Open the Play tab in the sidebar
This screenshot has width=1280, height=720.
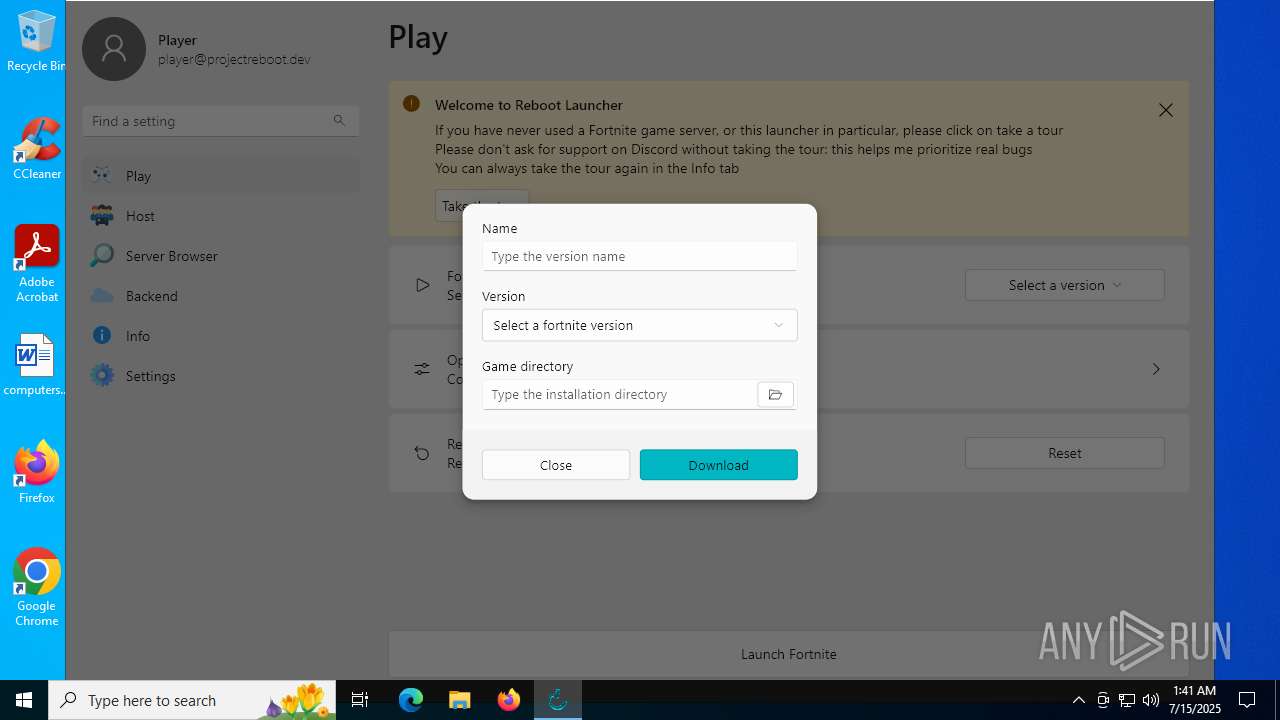coord(220,176)
